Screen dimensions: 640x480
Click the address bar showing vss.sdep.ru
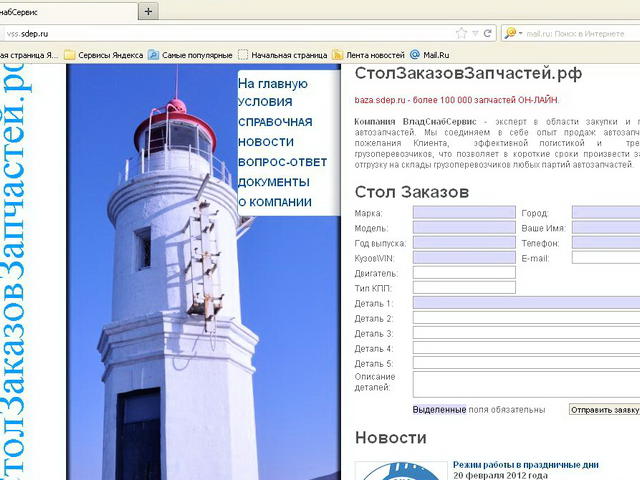coord(229,34)
